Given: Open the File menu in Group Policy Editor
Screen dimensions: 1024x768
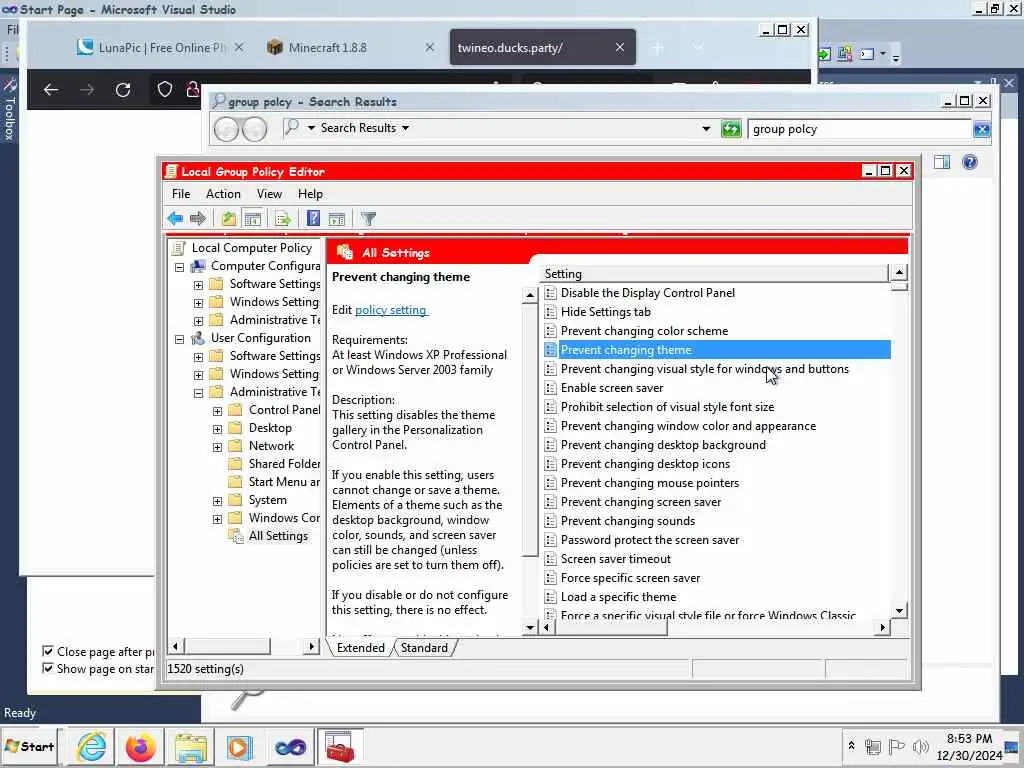Looking at the screenshot, I should tap(181, 194).
